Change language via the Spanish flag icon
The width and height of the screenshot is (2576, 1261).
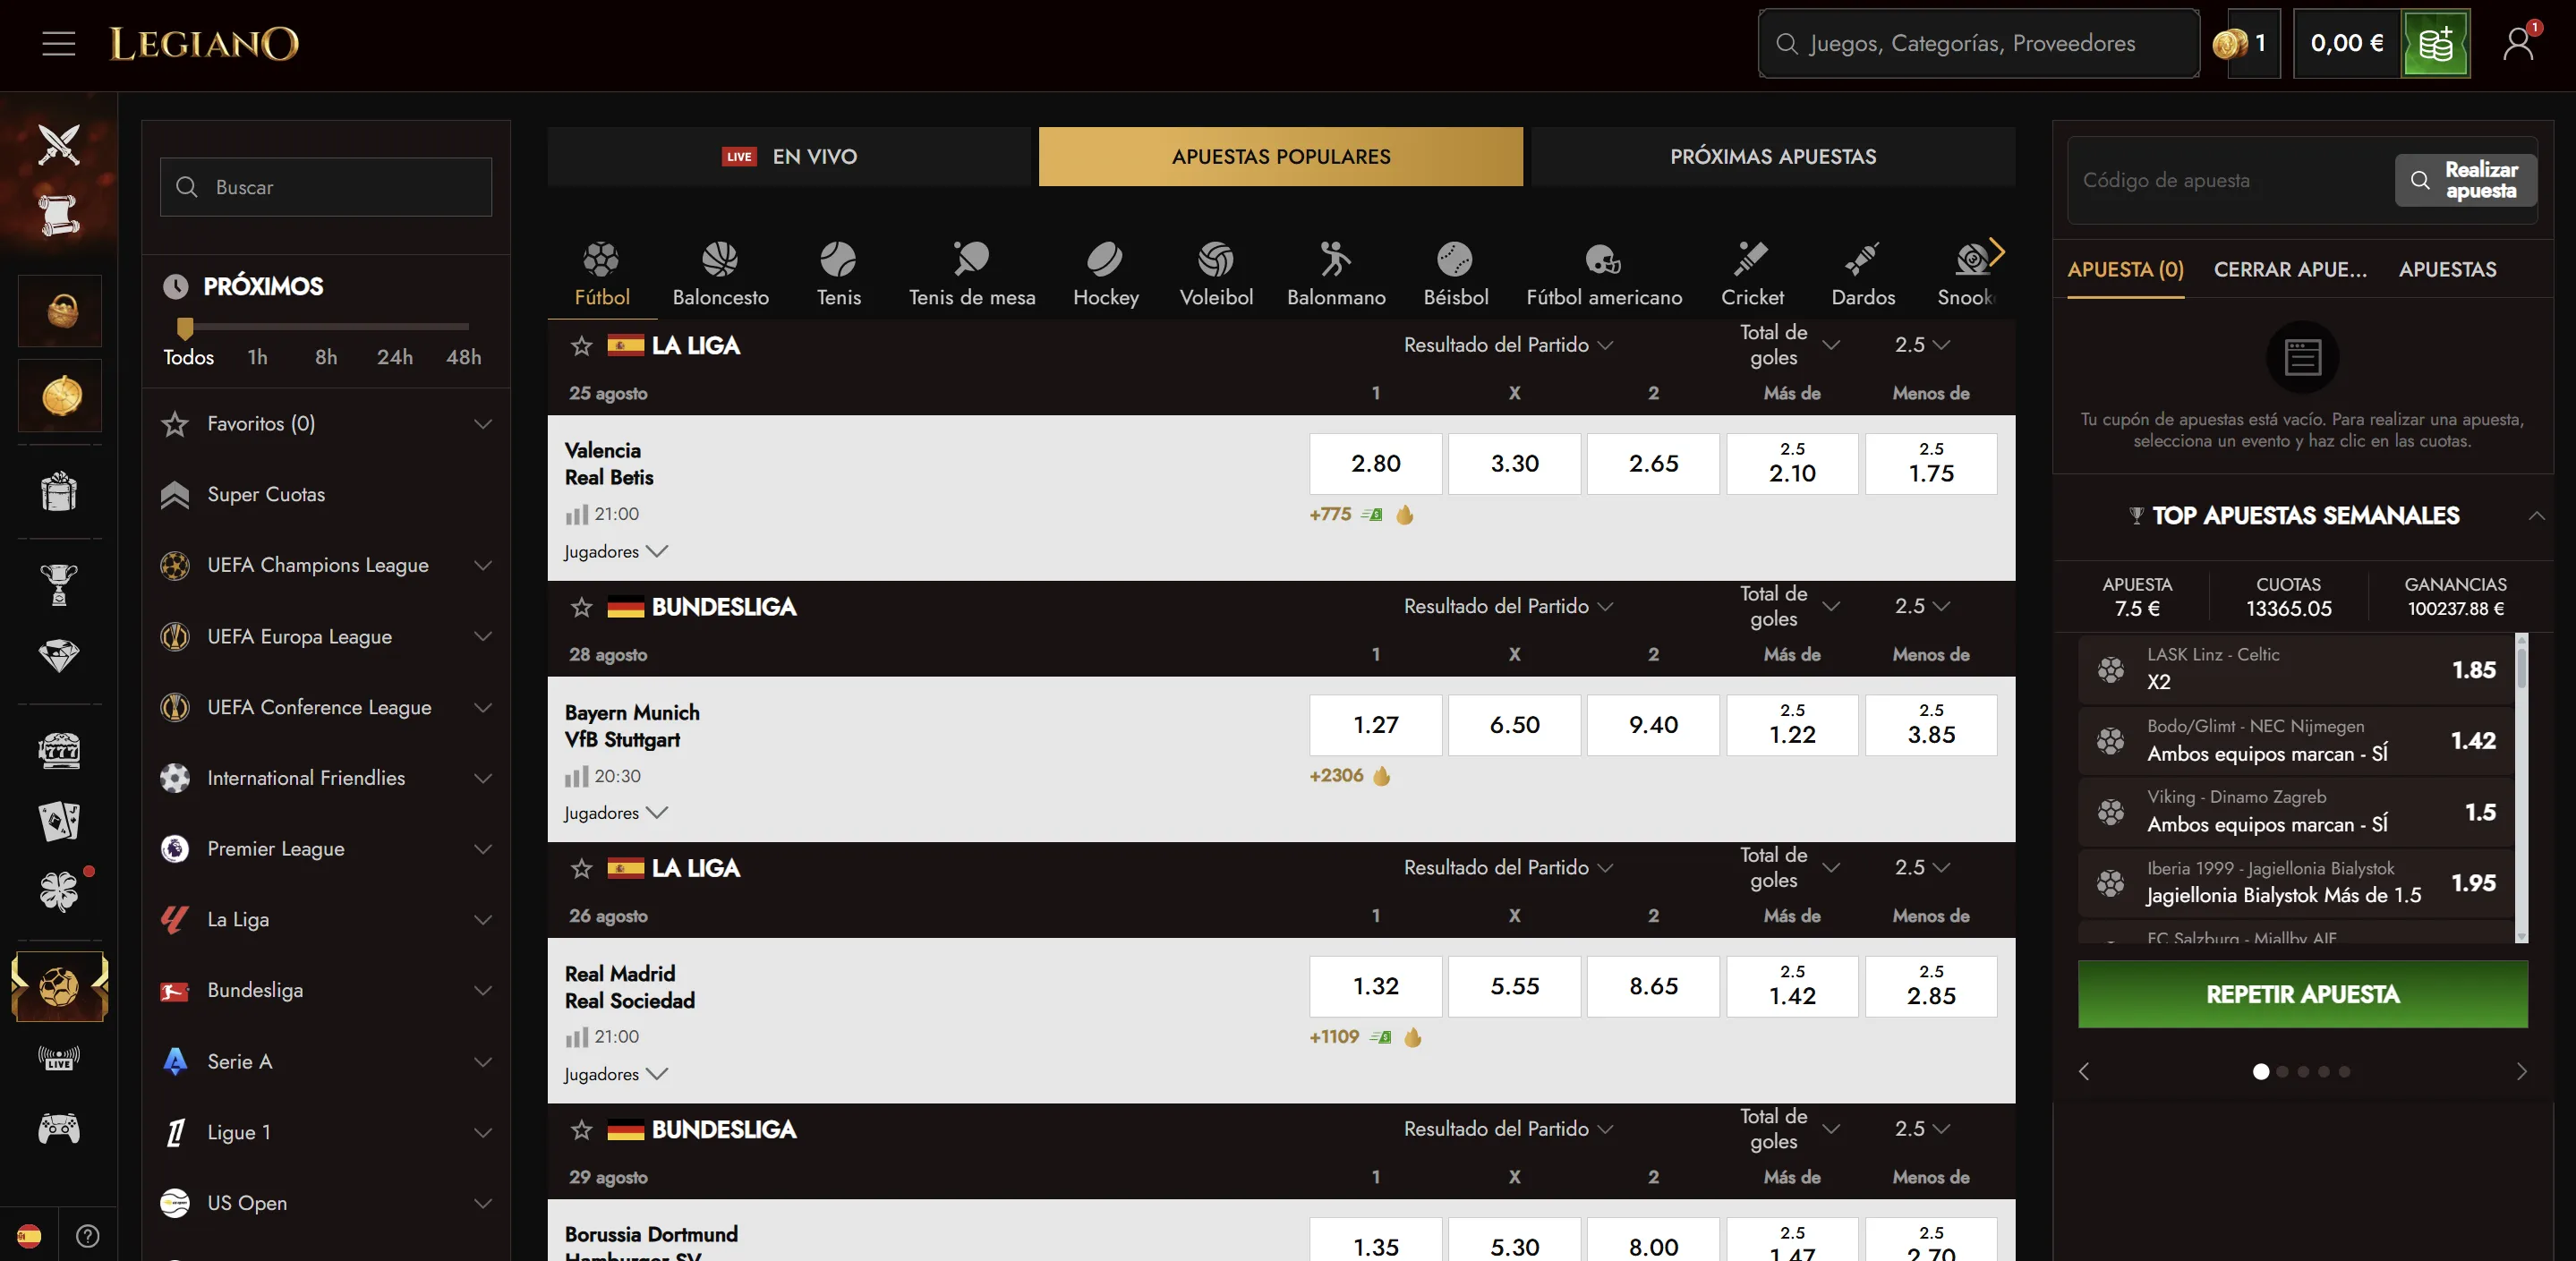[29, 1236]
